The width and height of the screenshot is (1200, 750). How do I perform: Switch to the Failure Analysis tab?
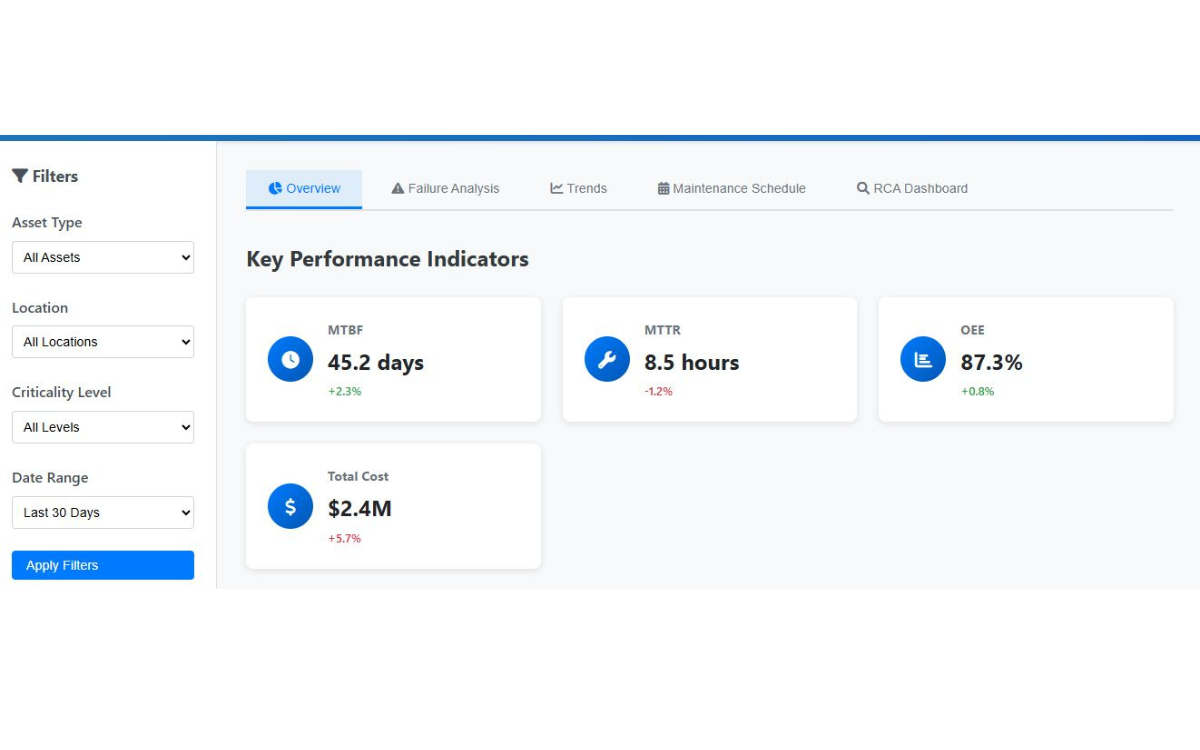(x=444, y=188)
